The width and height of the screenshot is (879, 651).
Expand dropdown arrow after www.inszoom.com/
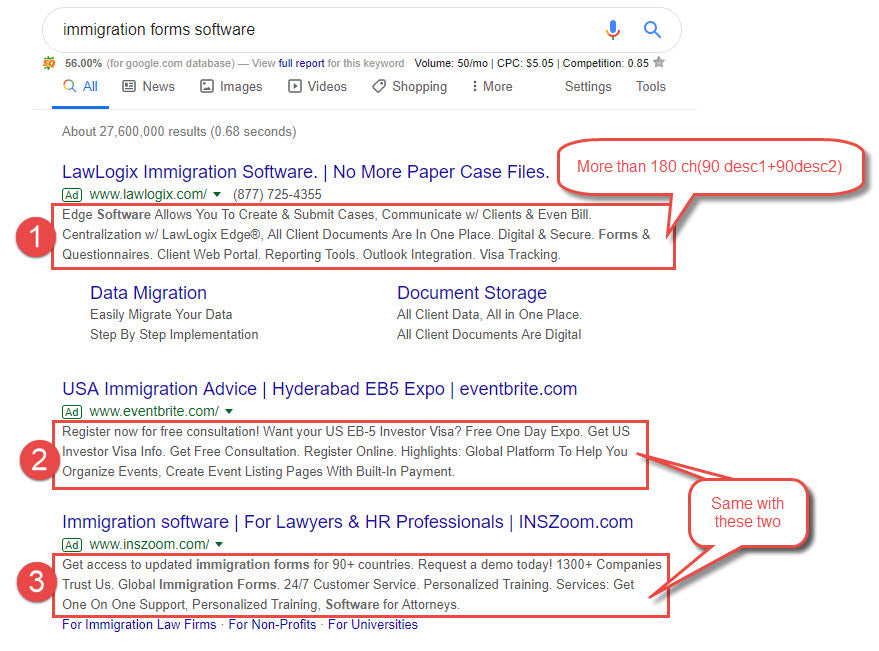click(219, 544)
